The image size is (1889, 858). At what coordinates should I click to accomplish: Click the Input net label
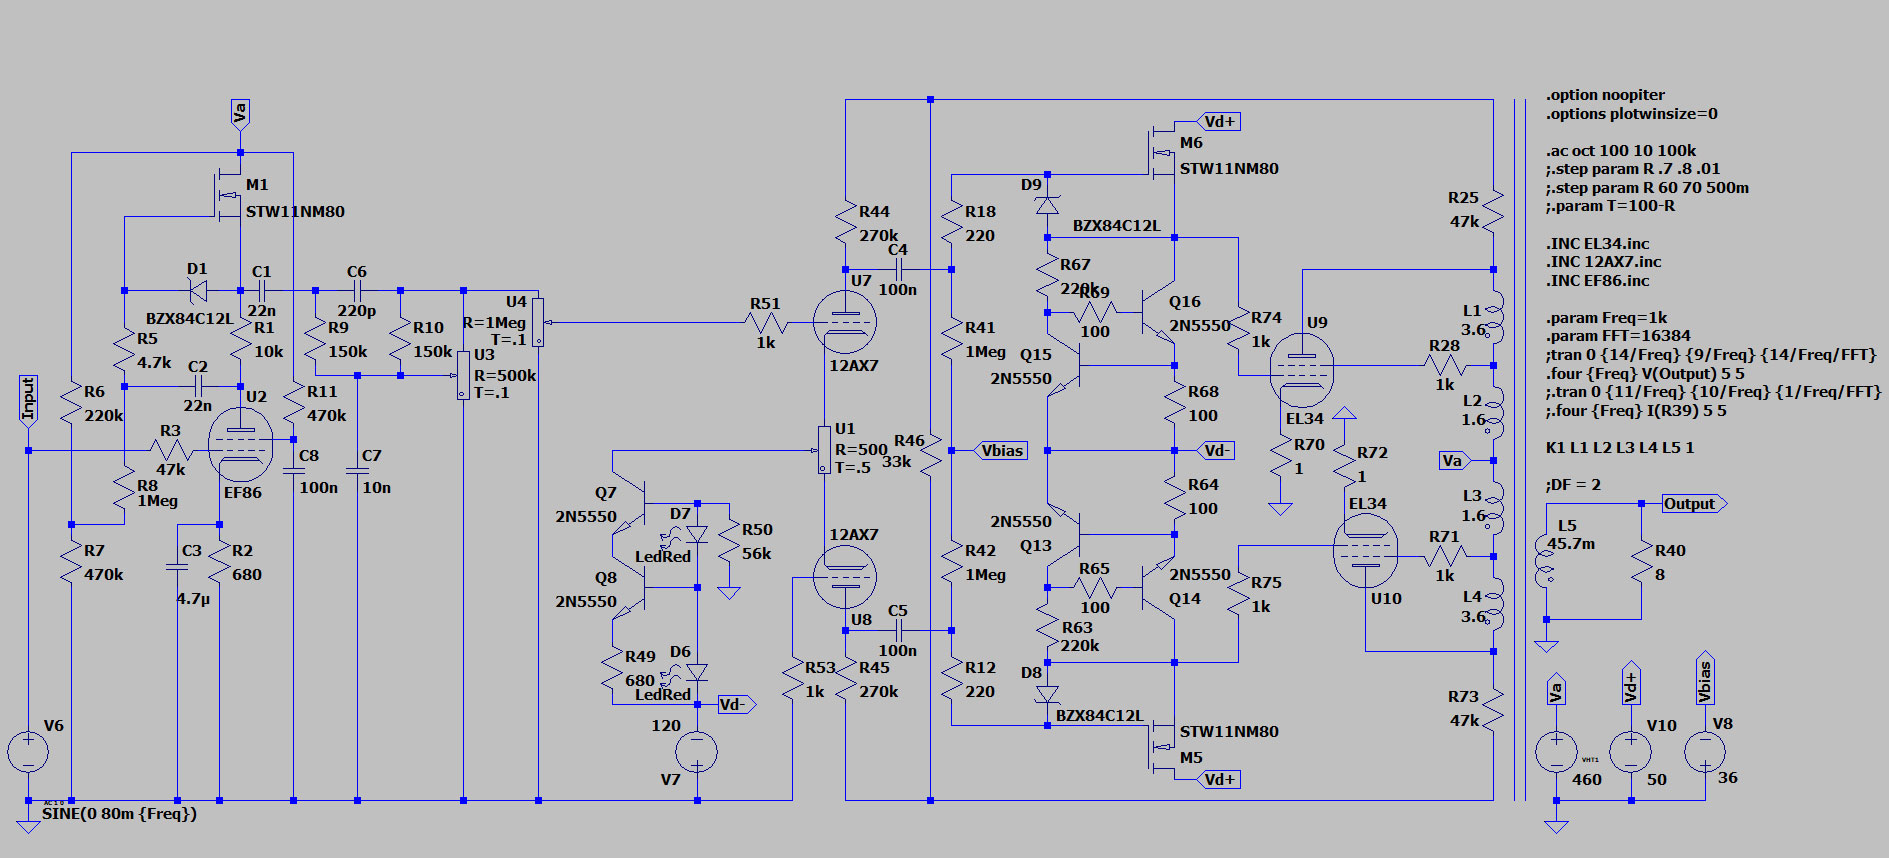point(28,399)
